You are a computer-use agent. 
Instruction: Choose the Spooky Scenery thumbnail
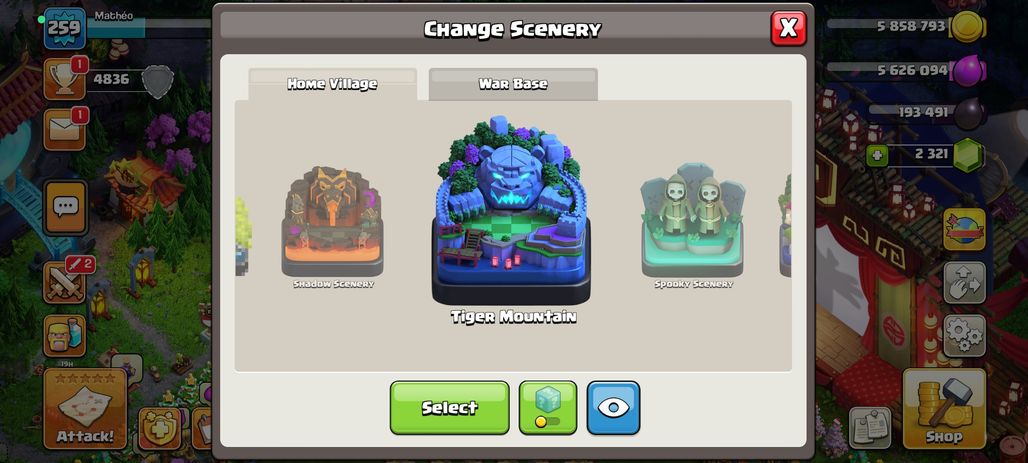(693, 226)
